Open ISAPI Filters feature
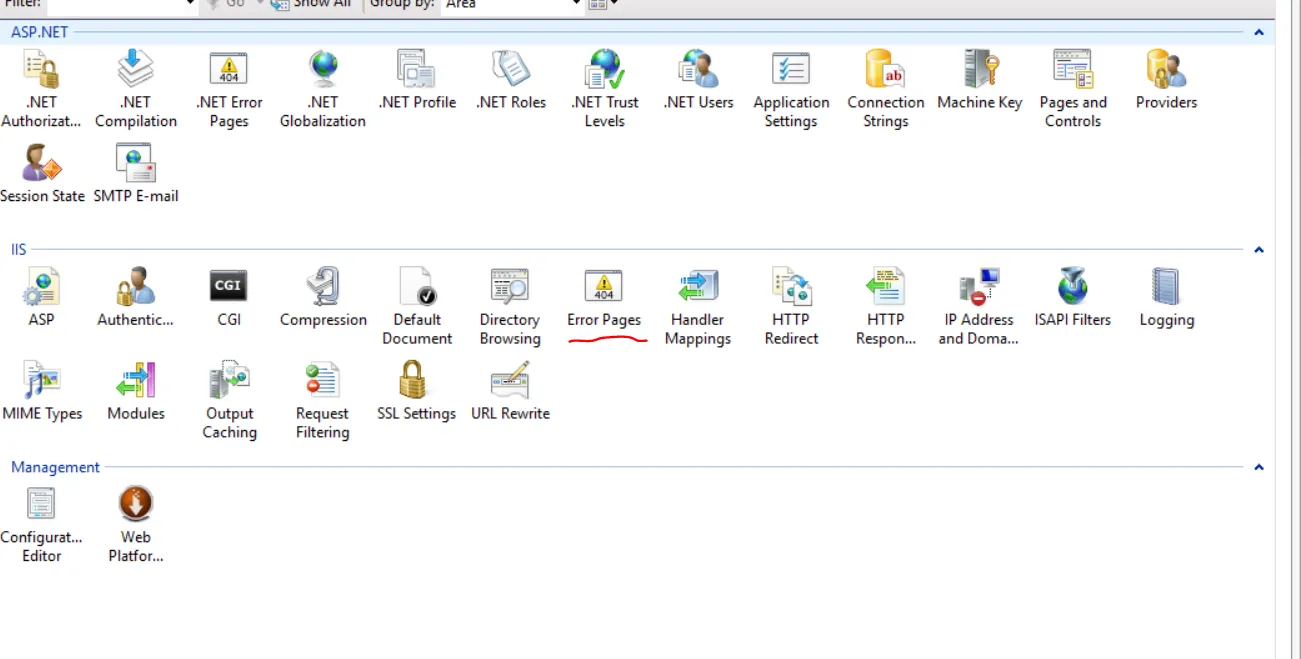Image resolution: width=1301 pixels, height=659 pixels. pos(1073,298)
